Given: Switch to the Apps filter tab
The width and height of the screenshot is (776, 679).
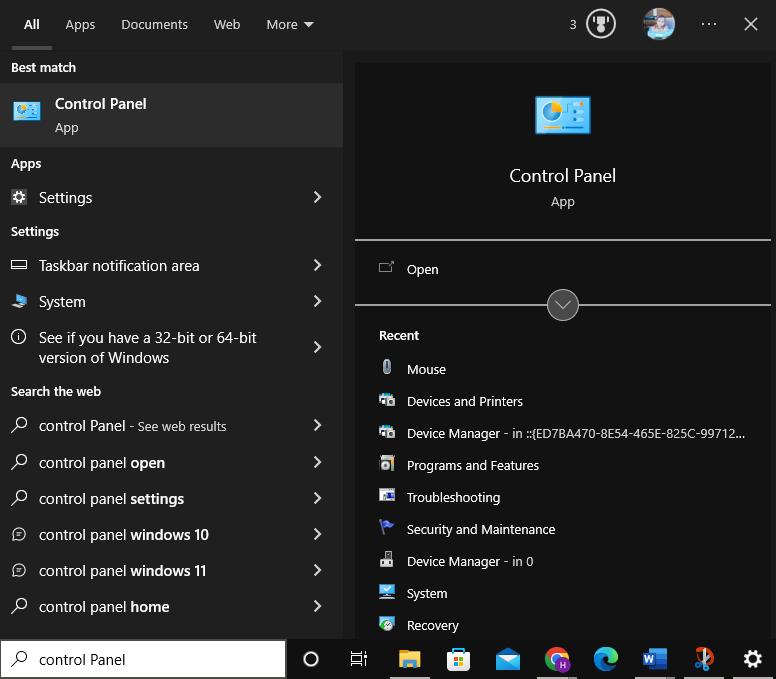Looking at the screenshot, I should [x=80, y=24].
